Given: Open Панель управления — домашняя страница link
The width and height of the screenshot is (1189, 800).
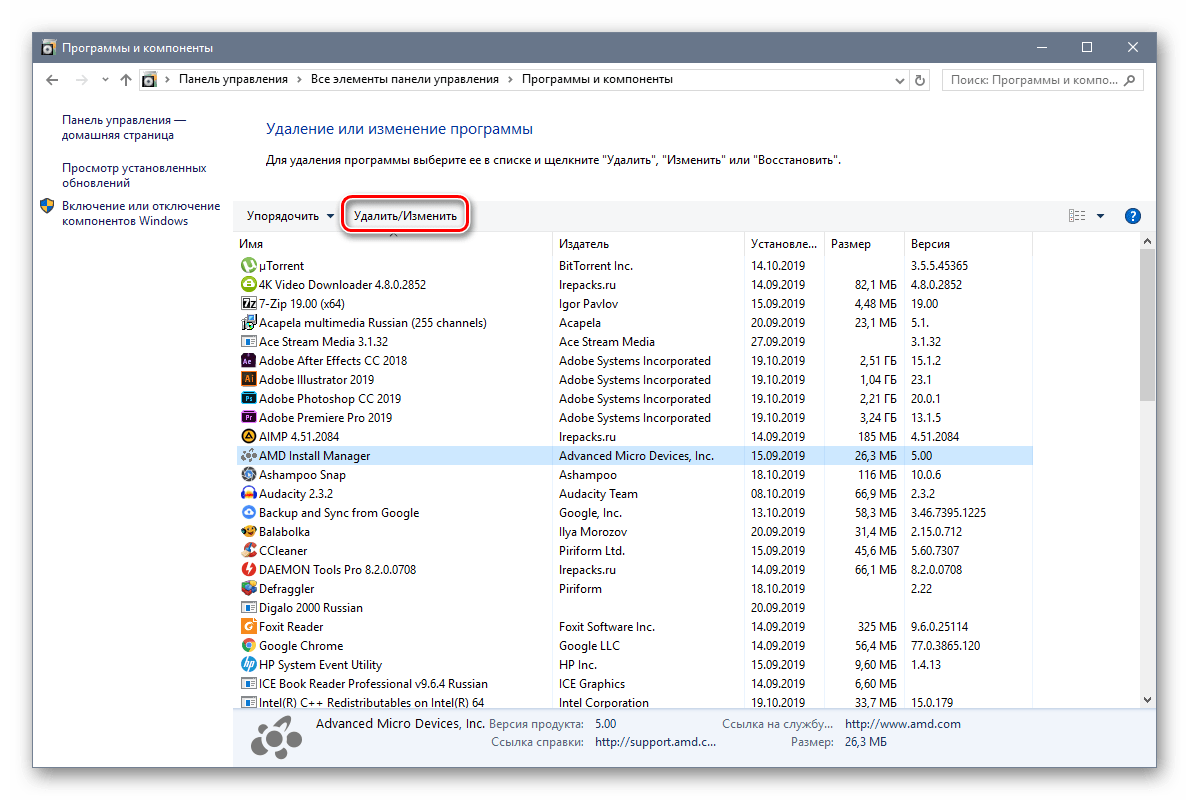Looking at the screenshot, I should pyautogui.click(x=124, y=127).
